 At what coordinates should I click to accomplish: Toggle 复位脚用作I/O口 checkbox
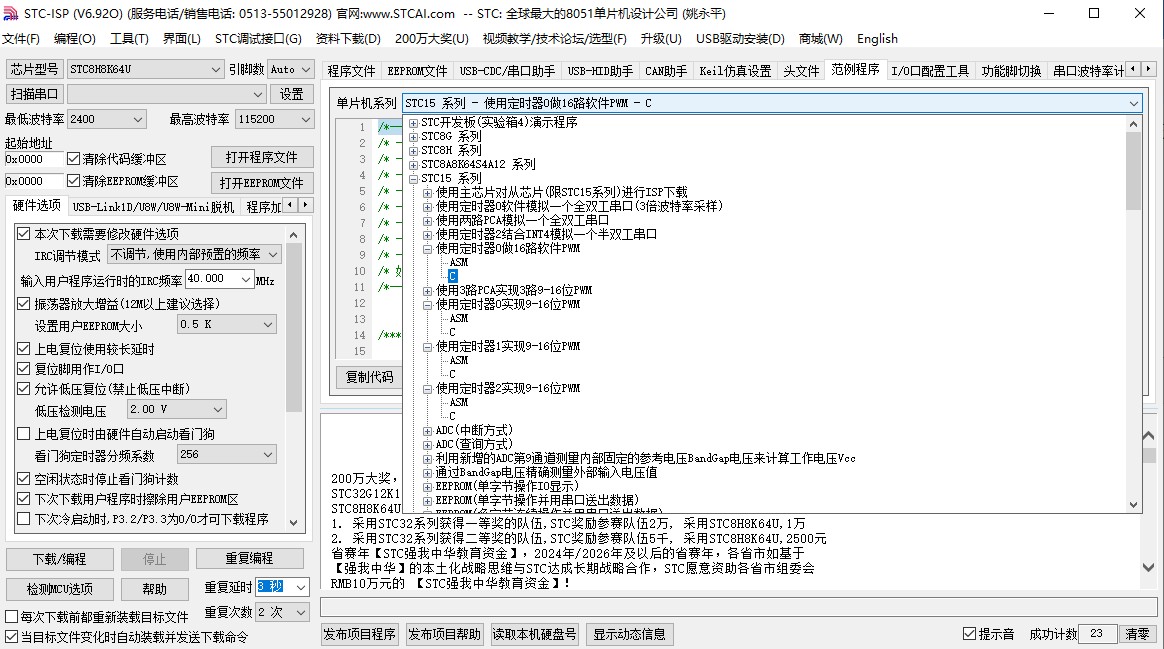[23, 369]
